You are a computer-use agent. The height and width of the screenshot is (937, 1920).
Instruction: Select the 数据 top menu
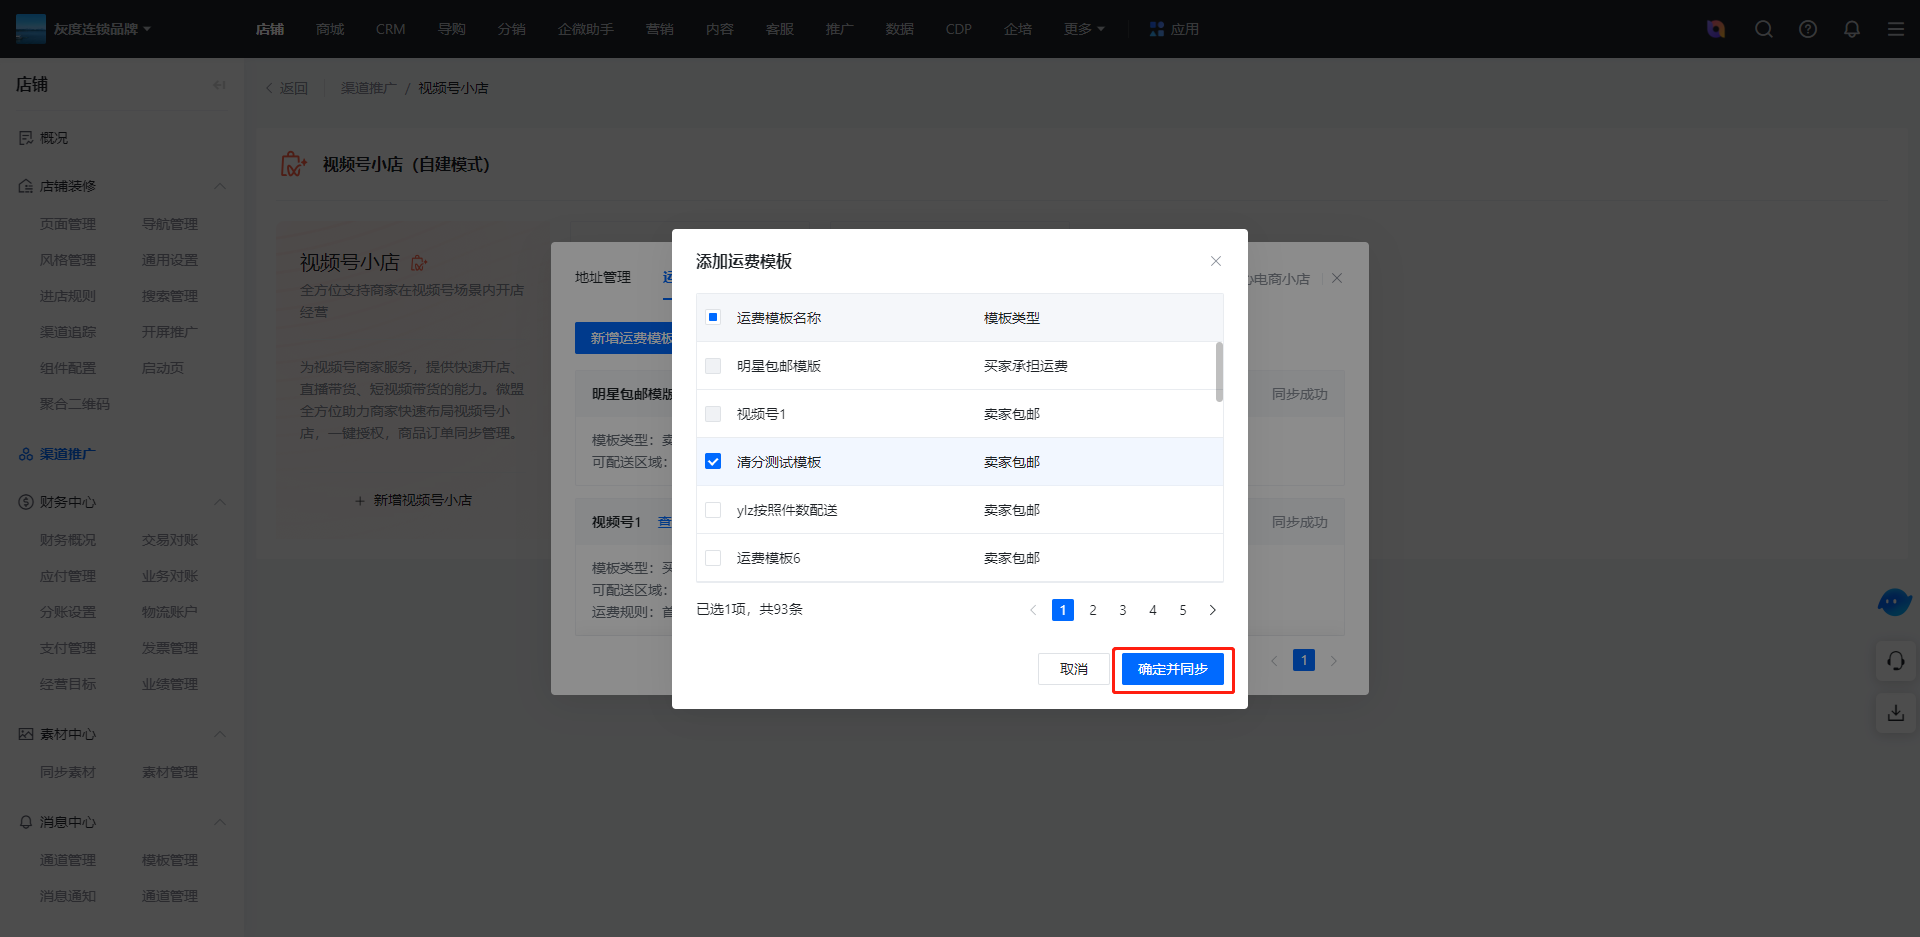900,29
